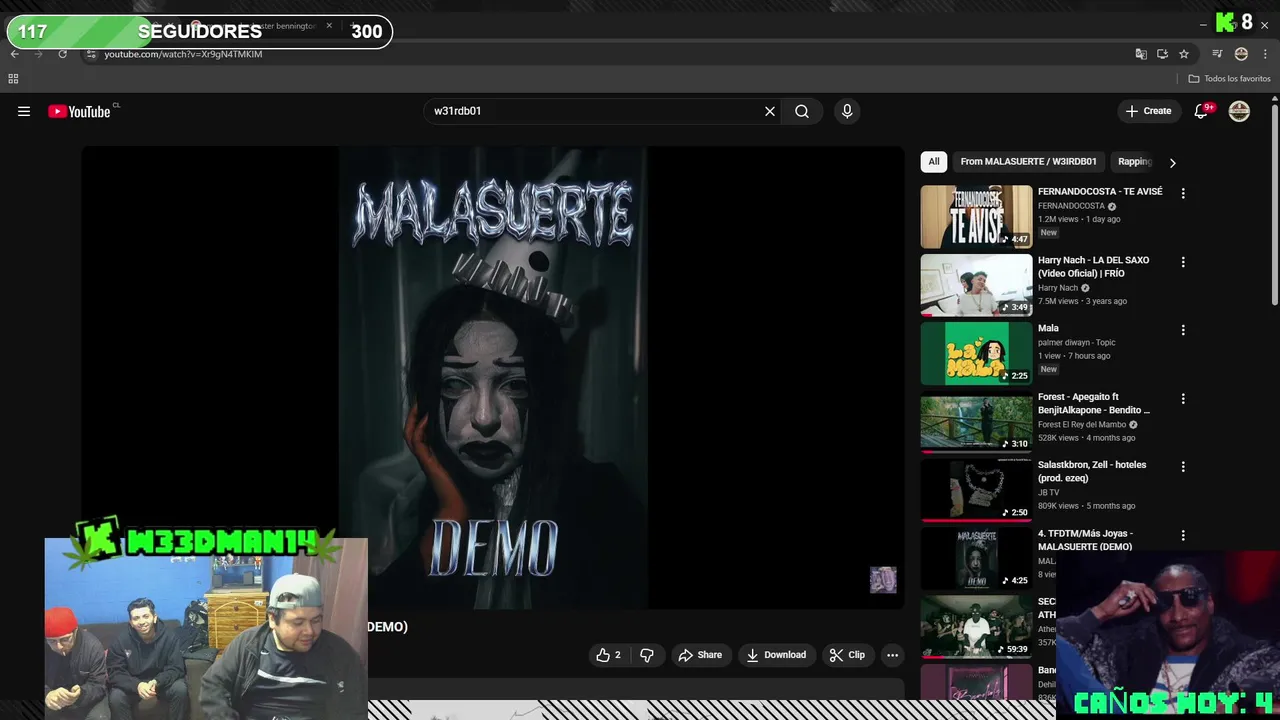
Task: Open the media control icon in browser toolbar
Action: (1217, 54)
